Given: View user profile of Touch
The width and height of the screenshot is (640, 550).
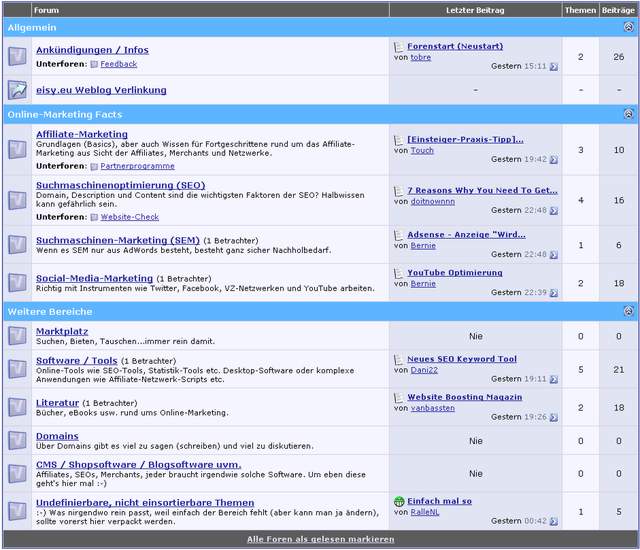Looking at the screenshot, I should click(x=422, y=150).
